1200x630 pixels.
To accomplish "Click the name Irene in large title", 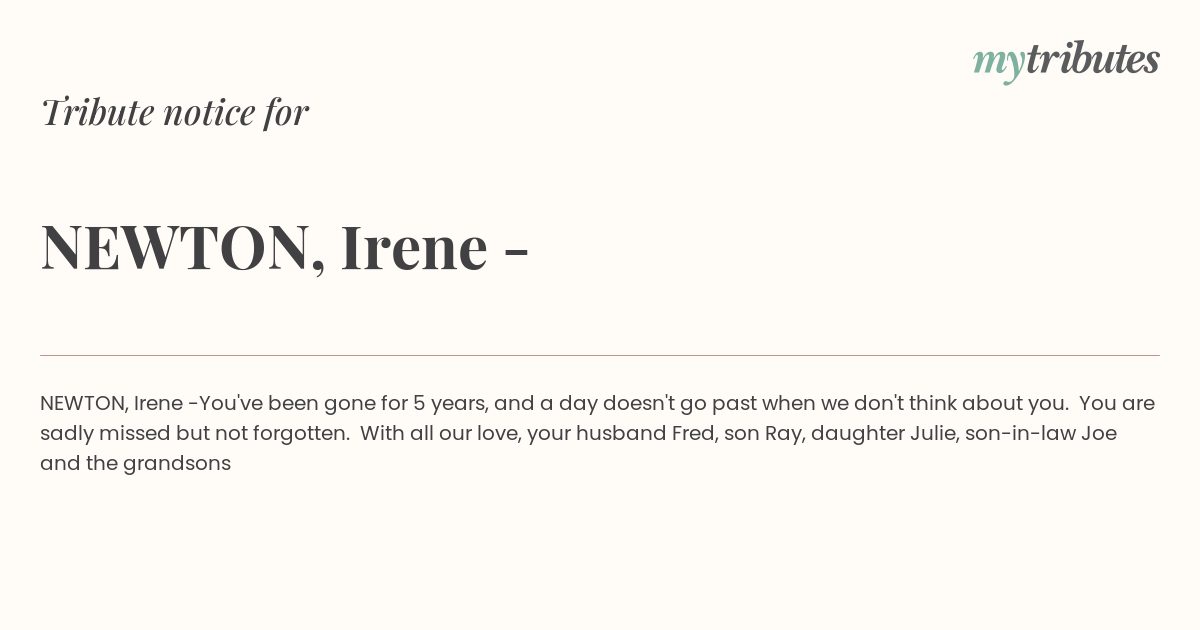I will (414, 248).
